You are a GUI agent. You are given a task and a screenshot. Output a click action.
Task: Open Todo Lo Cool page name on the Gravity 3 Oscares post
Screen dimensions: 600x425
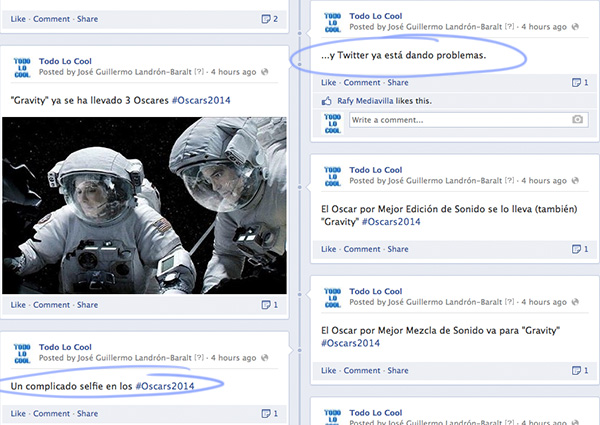tap(65, 61)
